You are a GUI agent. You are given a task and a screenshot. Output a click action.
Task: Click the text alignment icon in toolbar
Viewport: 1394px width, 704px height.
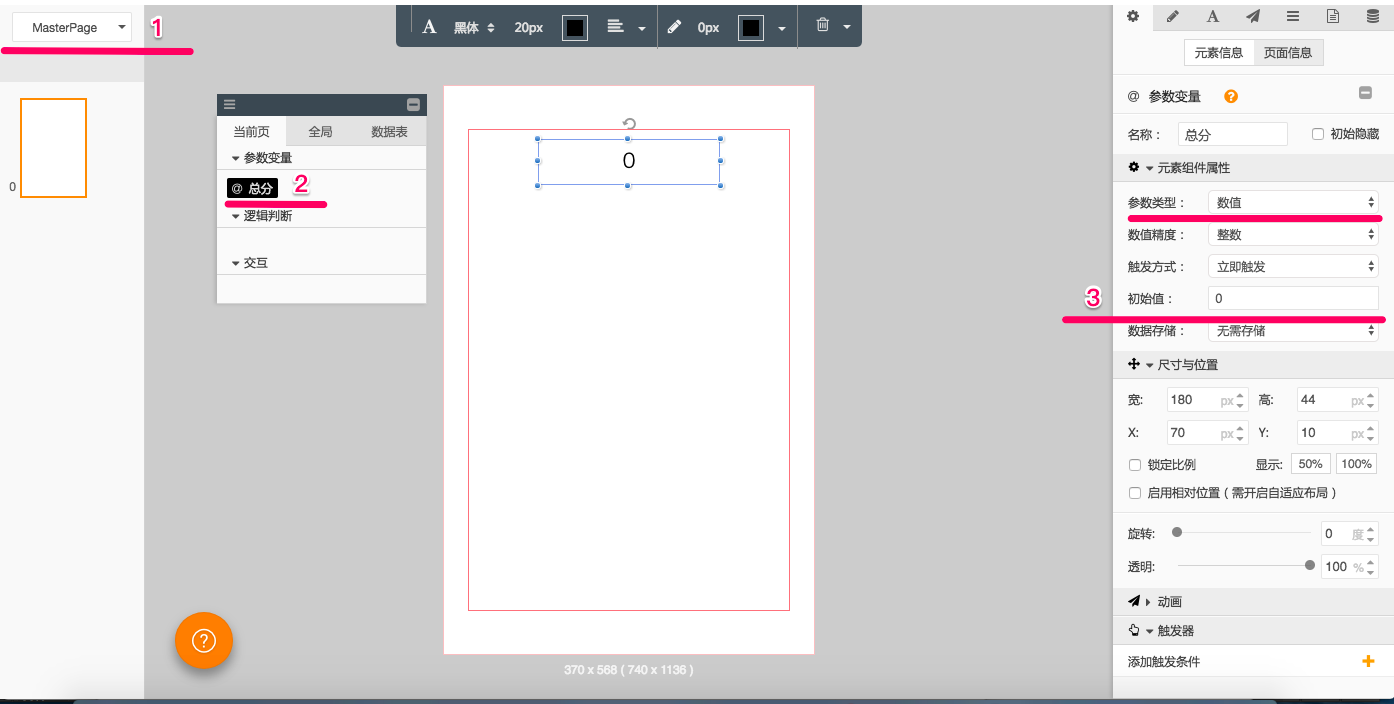point(616,27)
